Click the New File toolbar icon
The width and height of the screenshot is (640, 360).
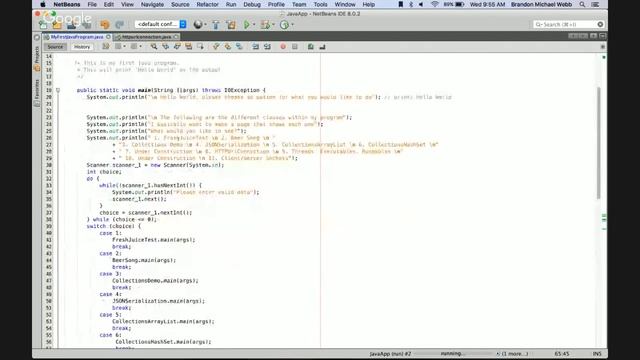43,25
